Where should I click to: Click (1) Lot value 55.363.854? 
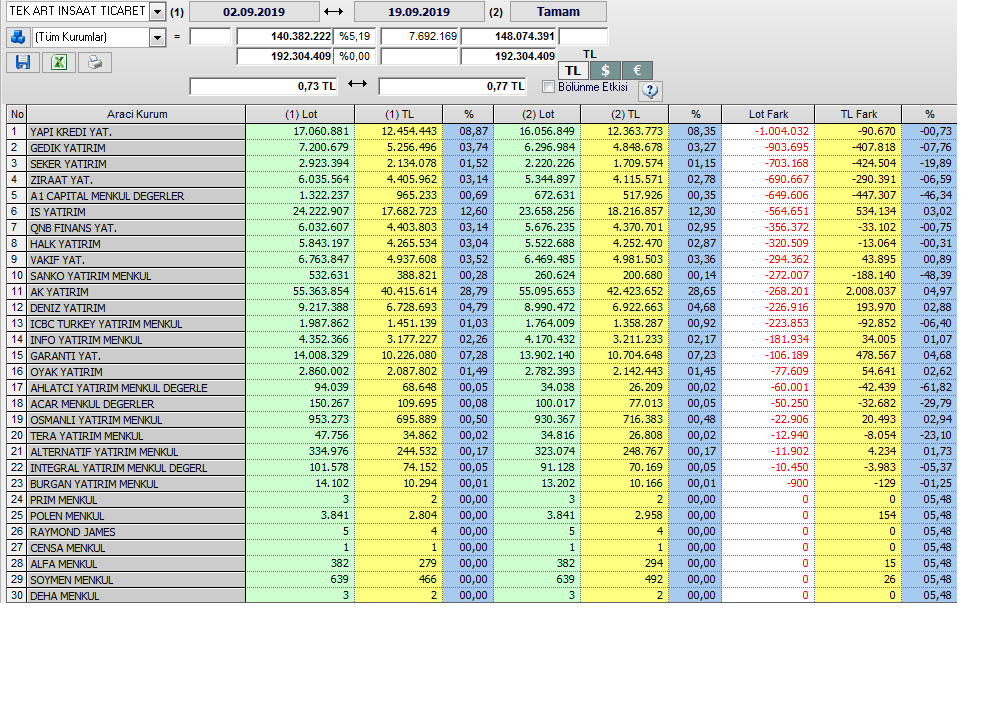click(x=321, y=291)
